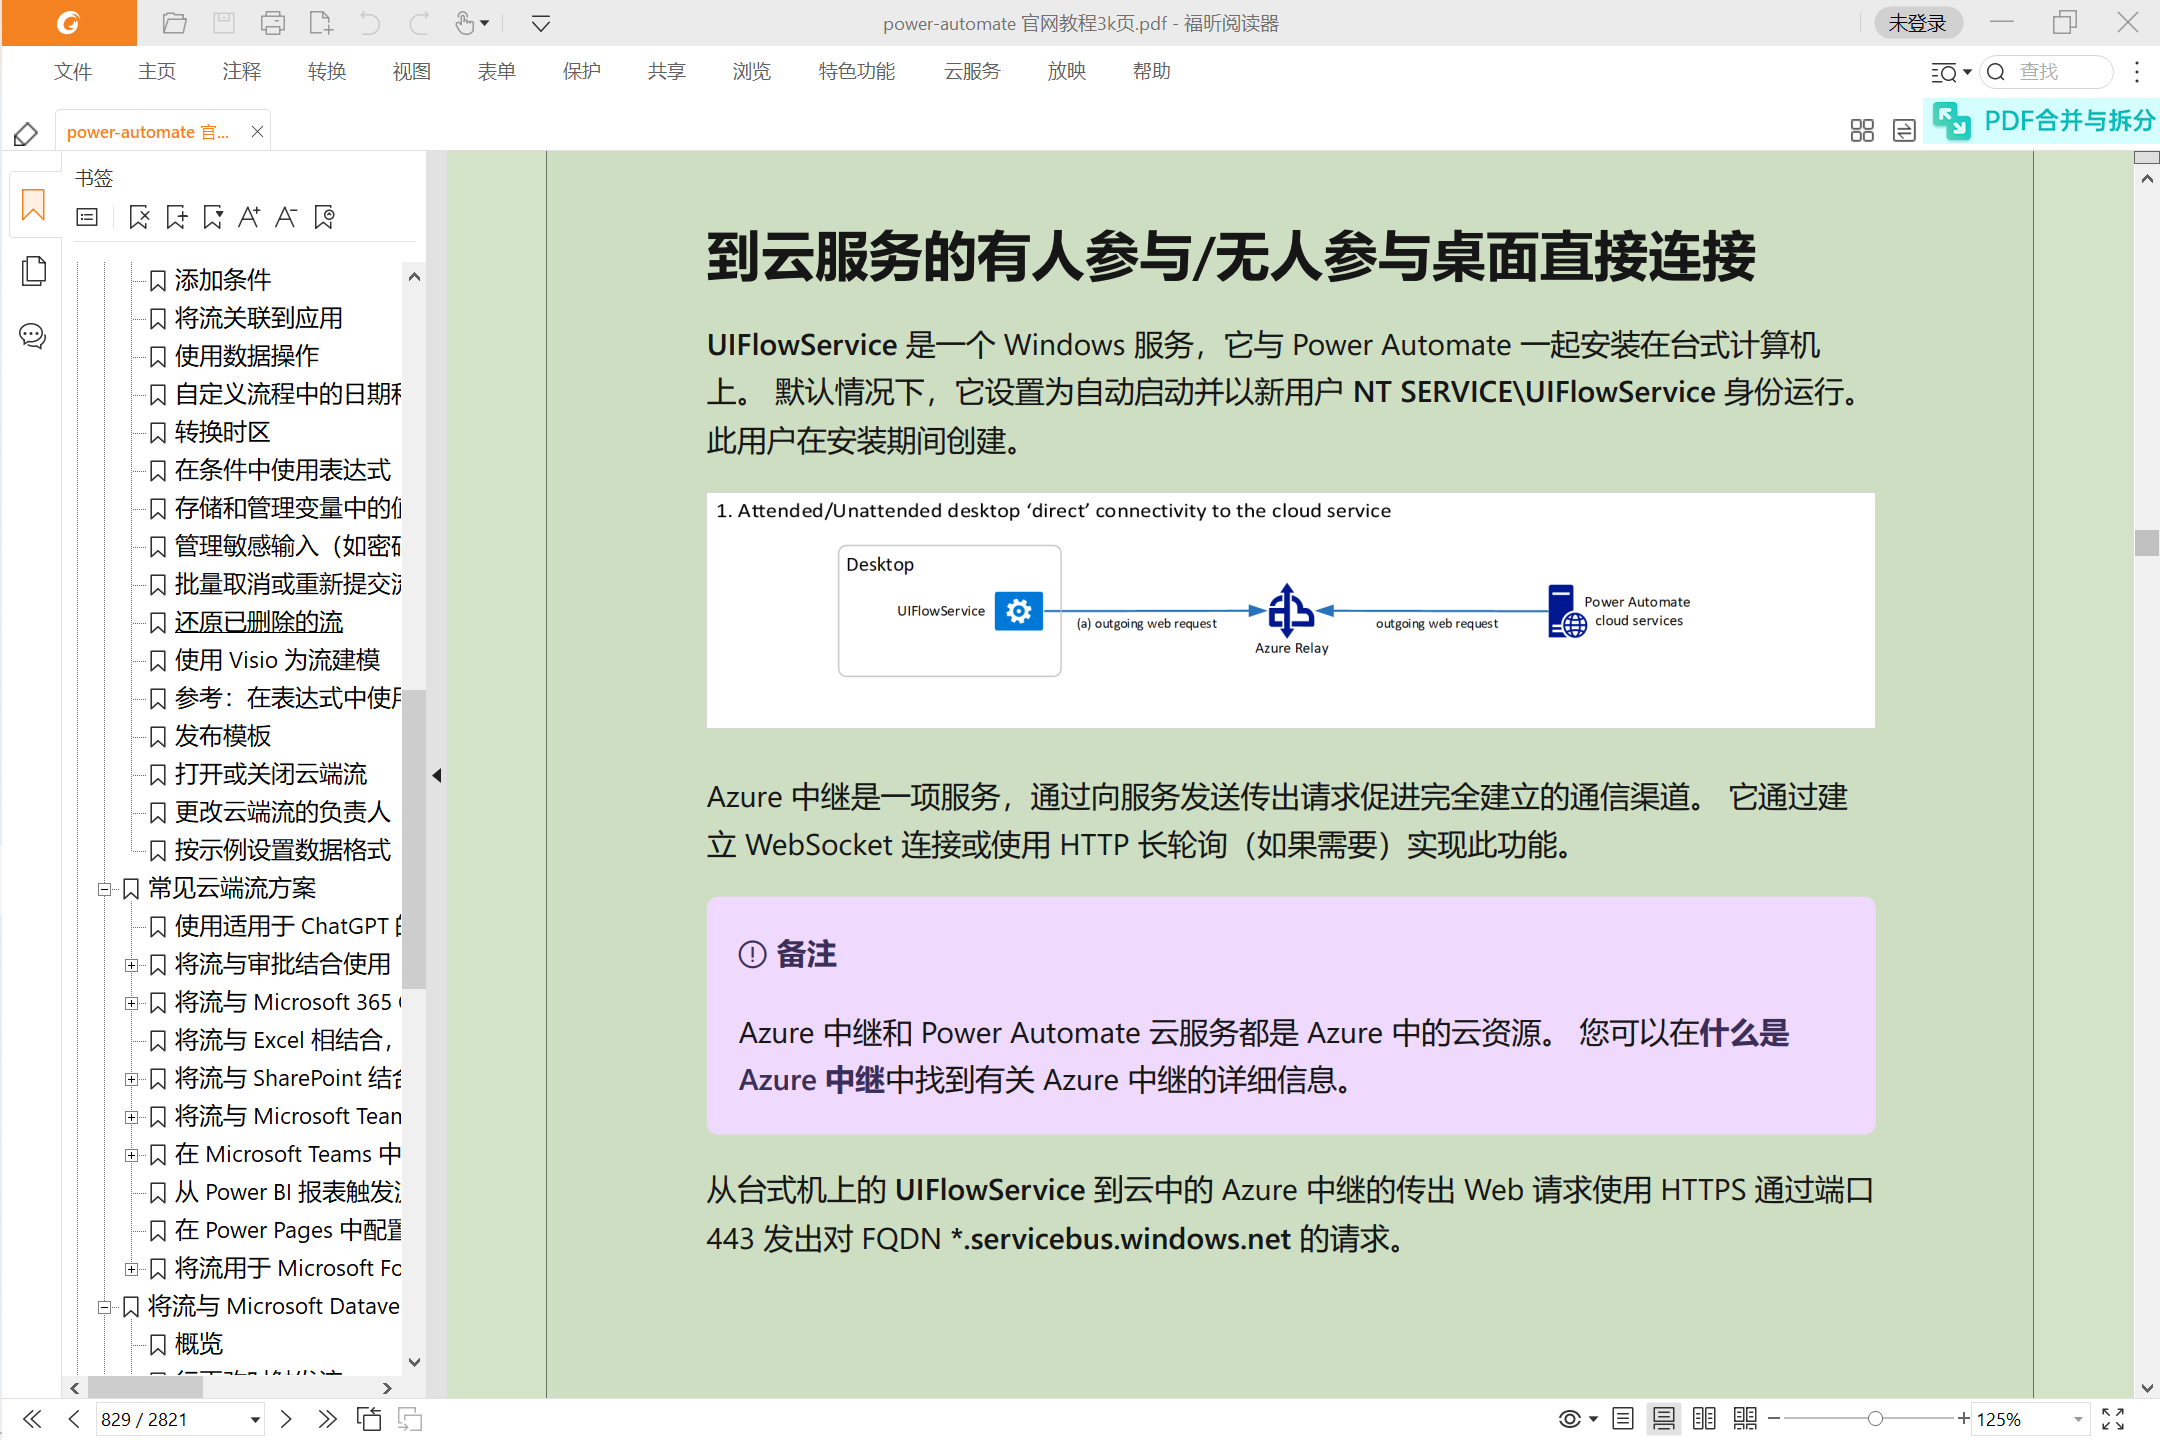Go to next page arrow

click(x=286, y=1419)
